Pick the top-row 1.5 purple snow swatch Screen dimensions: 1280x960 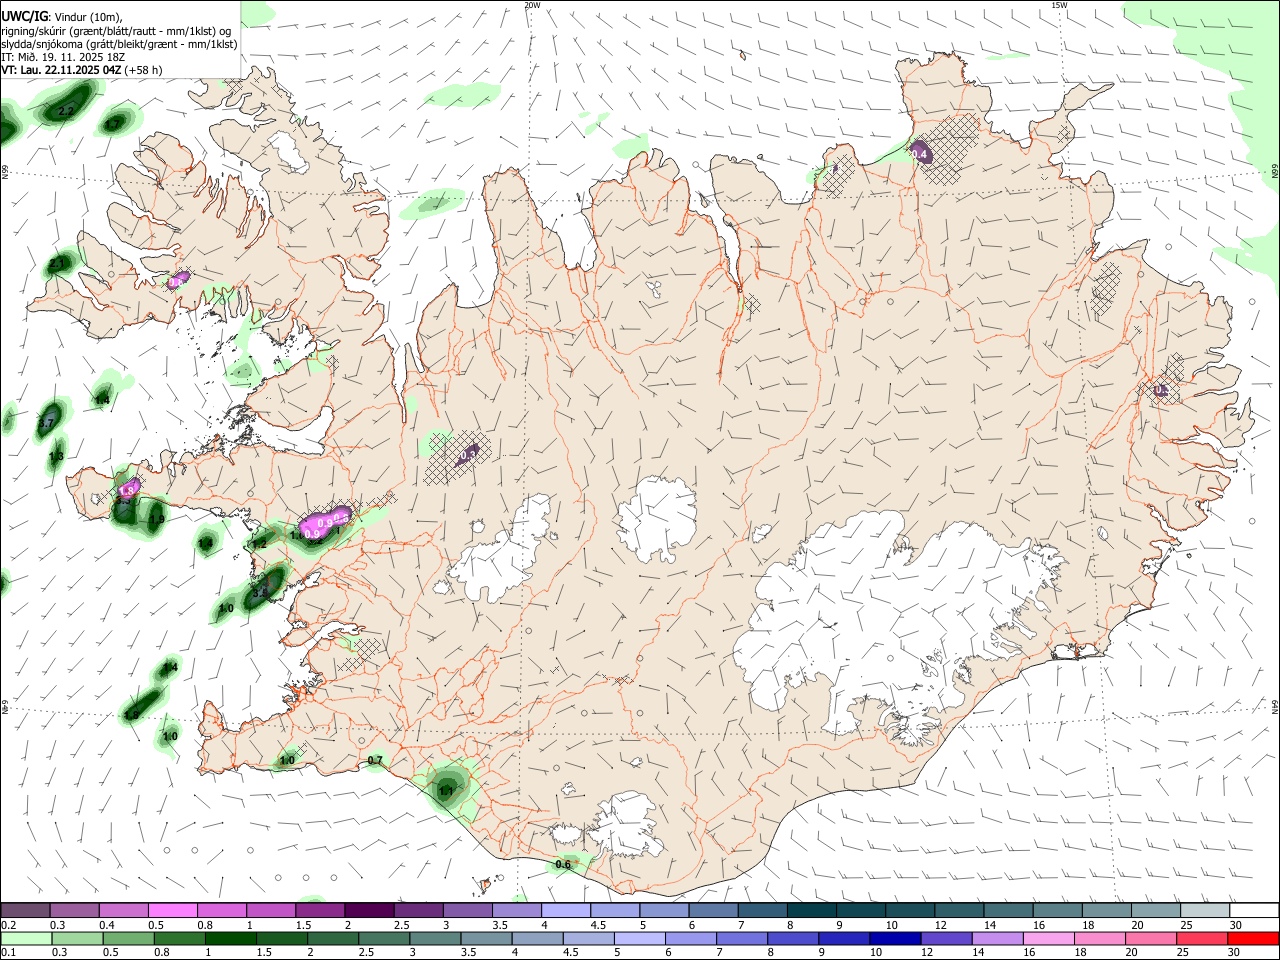[x=320, y=911]
